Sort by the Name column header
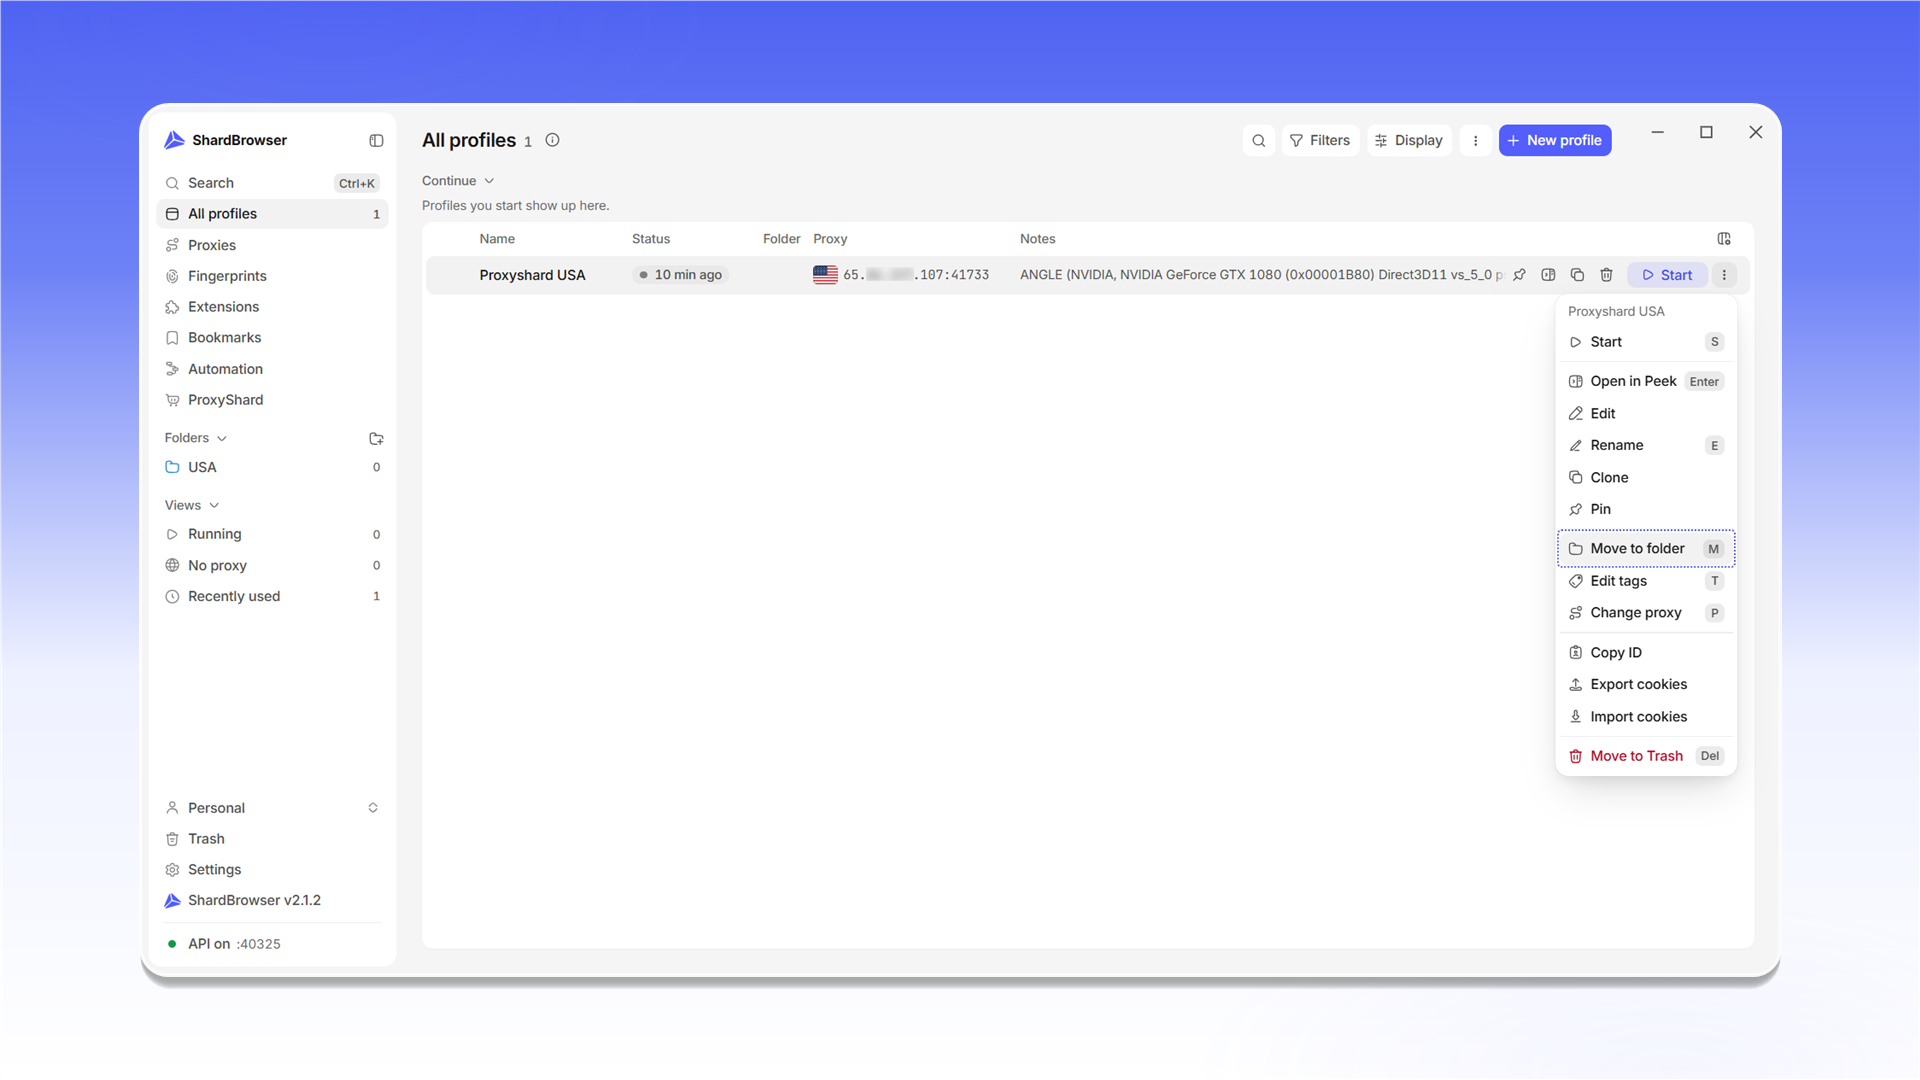This screenshot has height=1080, width=1920. [497, 239]
